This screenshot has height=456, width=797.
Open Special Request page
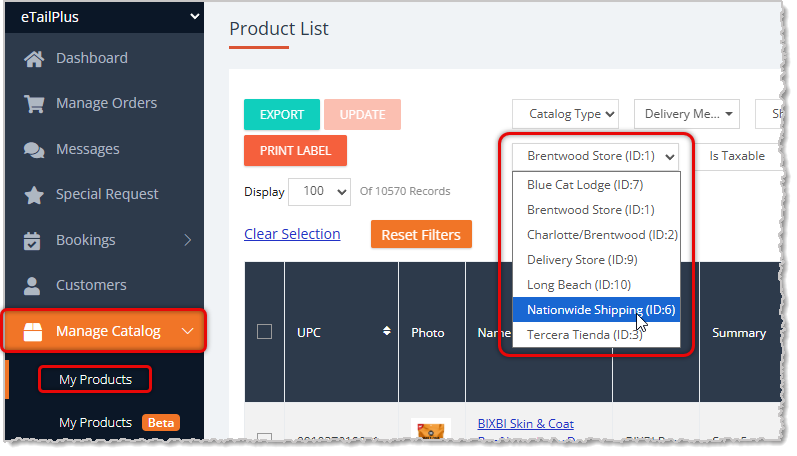click(107, 194)
